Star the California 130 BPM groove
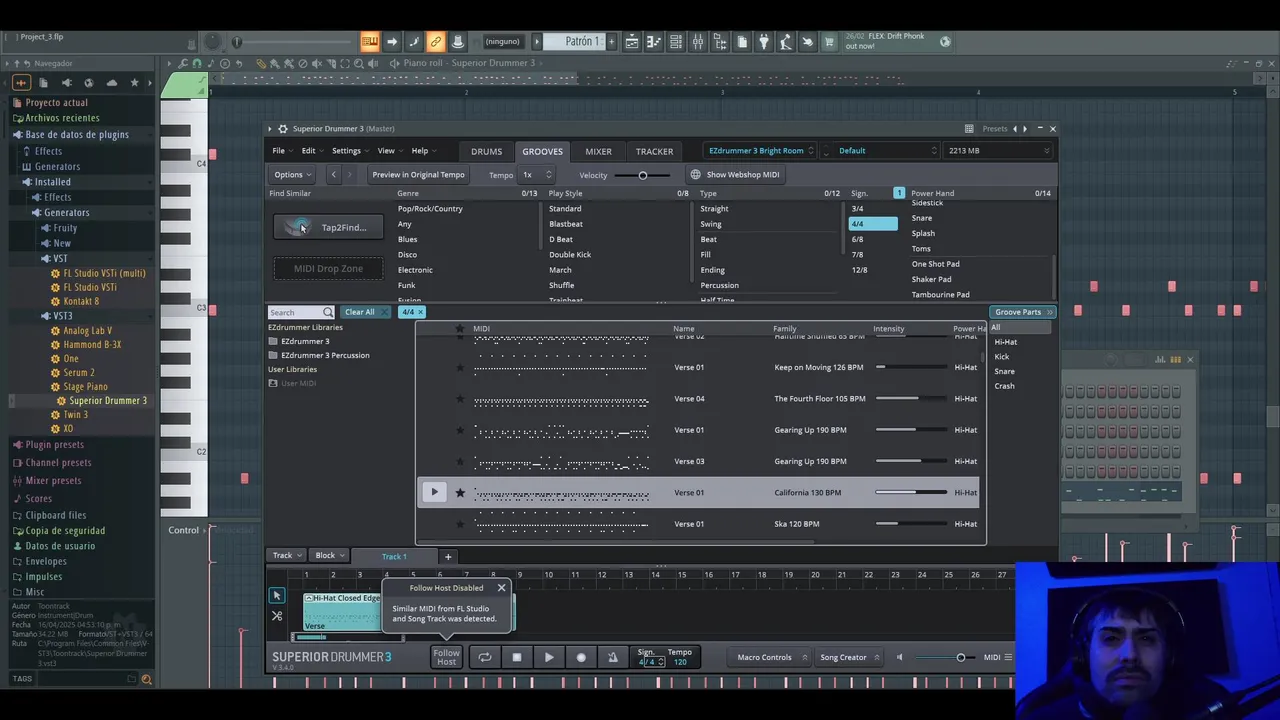 point(460,492)
